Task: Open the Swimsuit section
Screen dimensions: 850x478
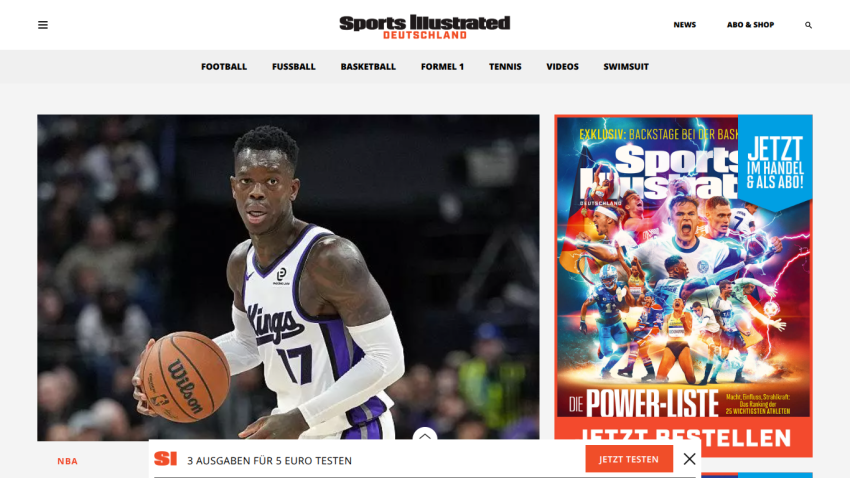Action: [x=626, y=67]
